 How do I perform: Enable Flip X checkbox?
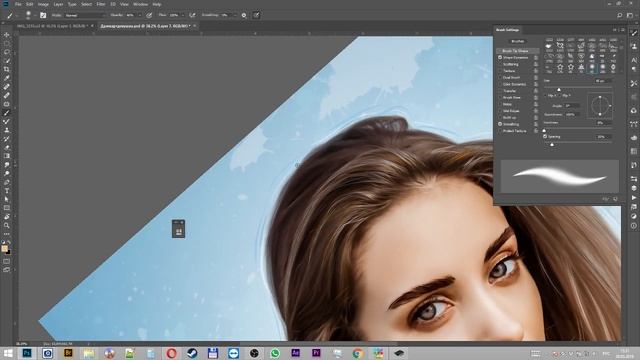[546, 95]
